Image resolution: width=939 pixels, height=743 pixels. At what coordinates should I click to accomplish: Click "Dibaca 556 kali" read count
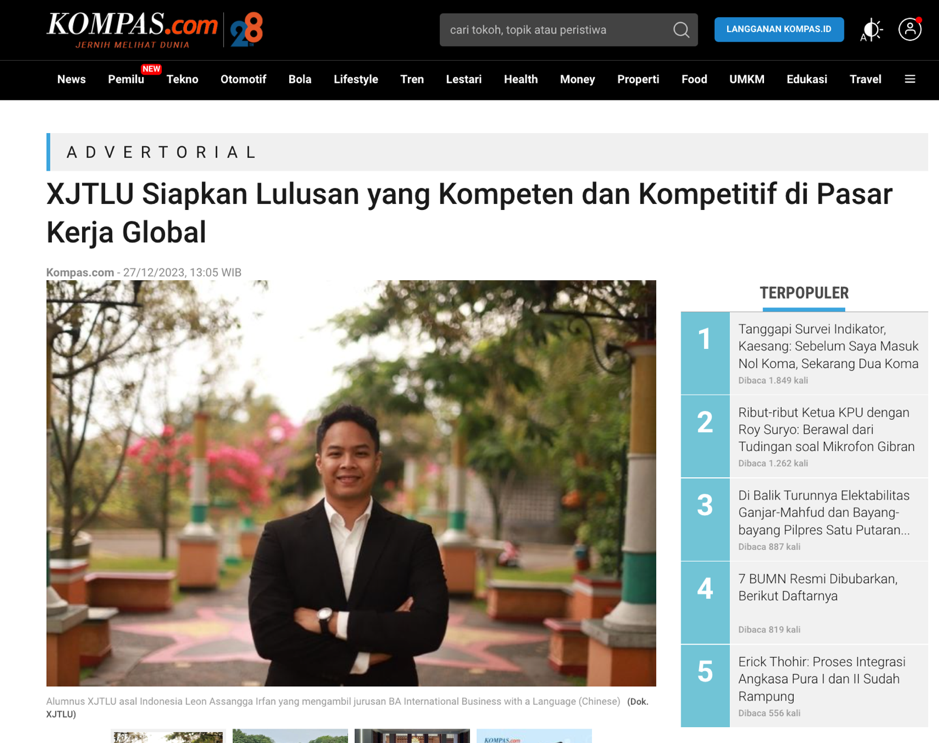769,713
